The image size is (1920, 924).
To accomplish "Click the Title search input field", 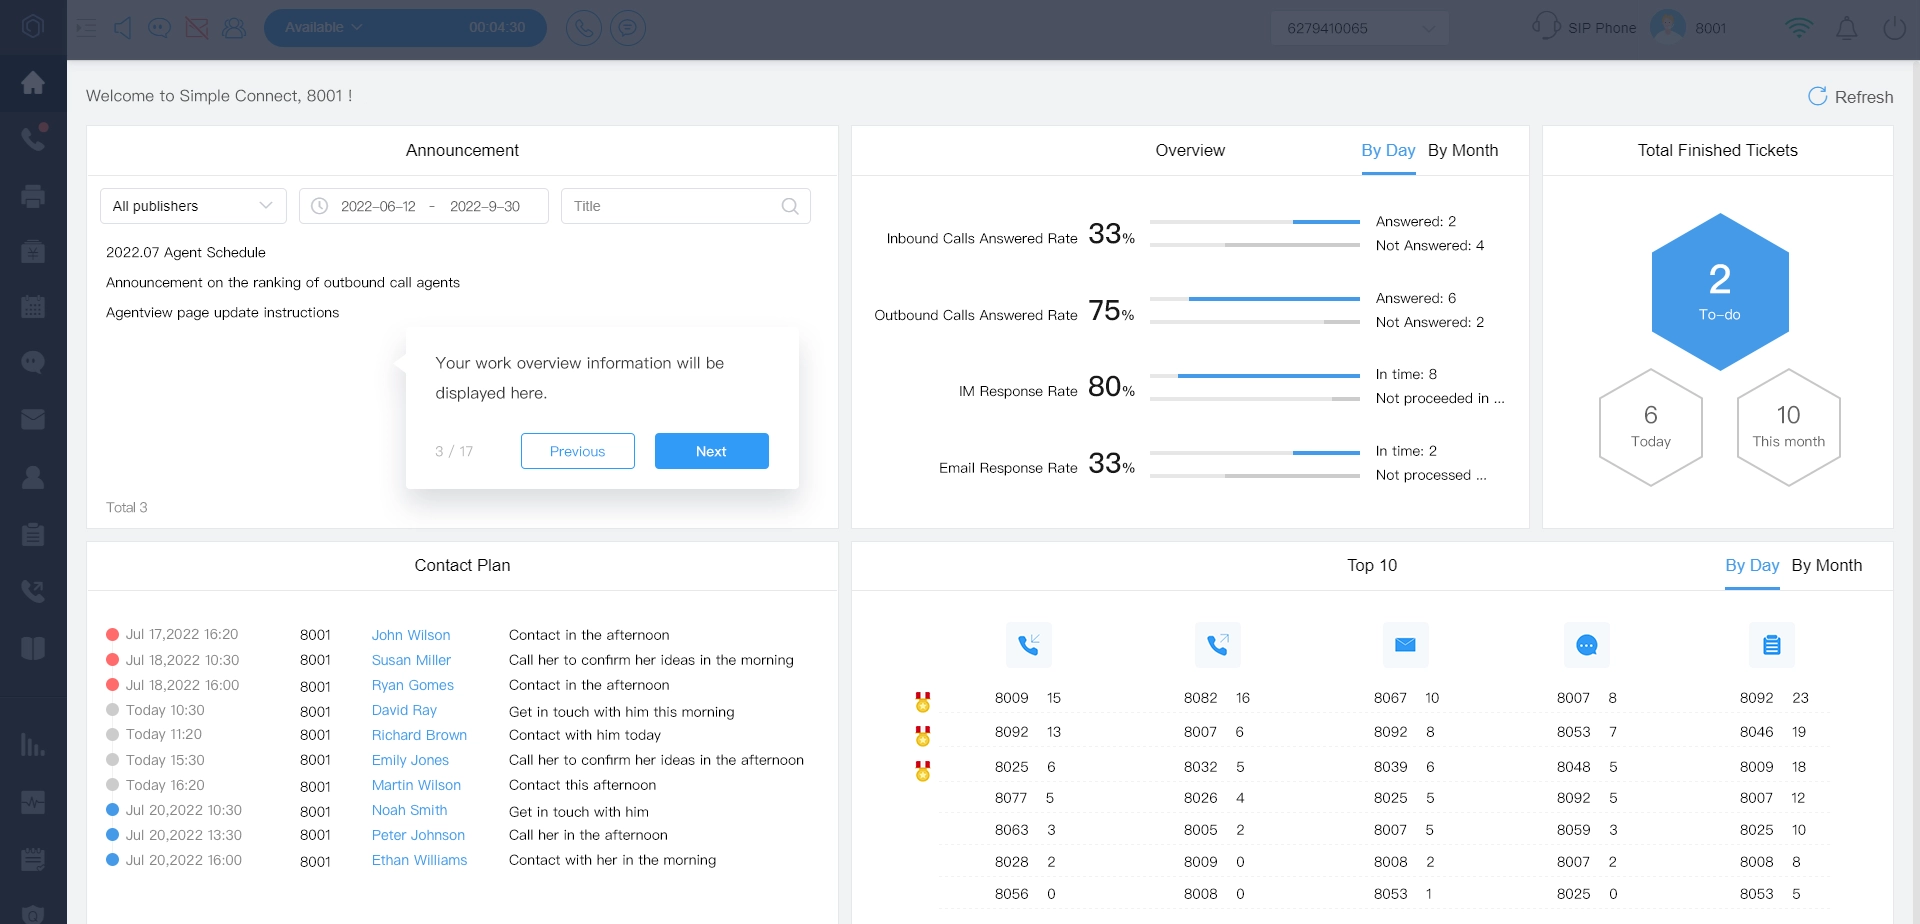I will coord(675,206).
